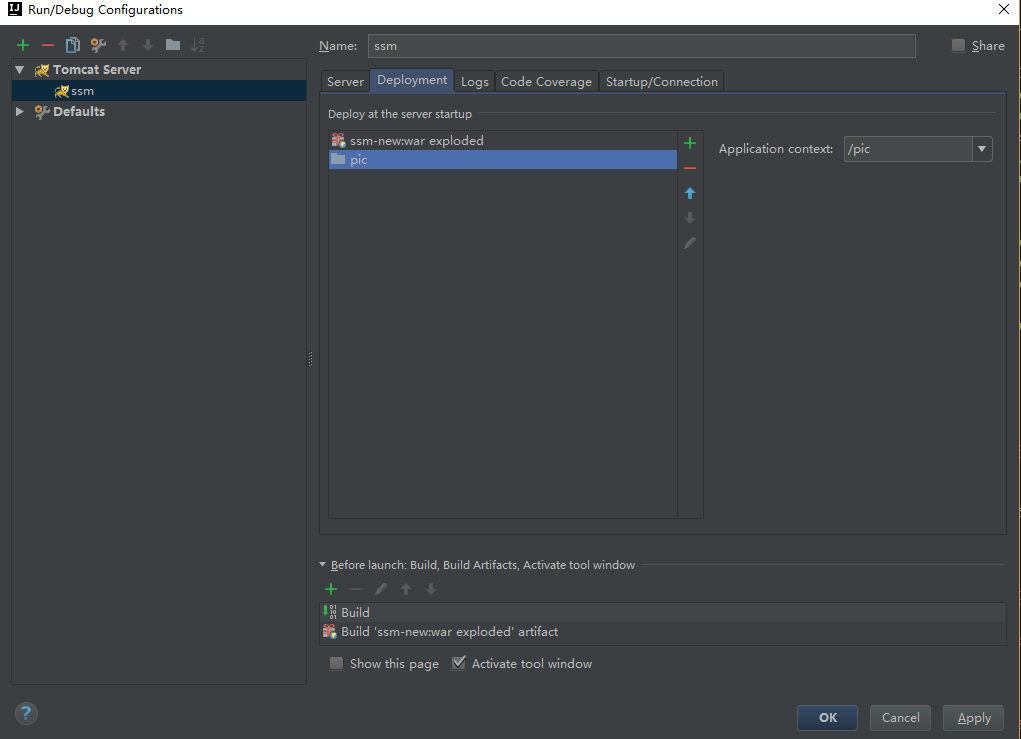Open the Startup/Connection tab
This screenshot has width=1021, height=739.
pyautogui.click(x=661, y=82)
